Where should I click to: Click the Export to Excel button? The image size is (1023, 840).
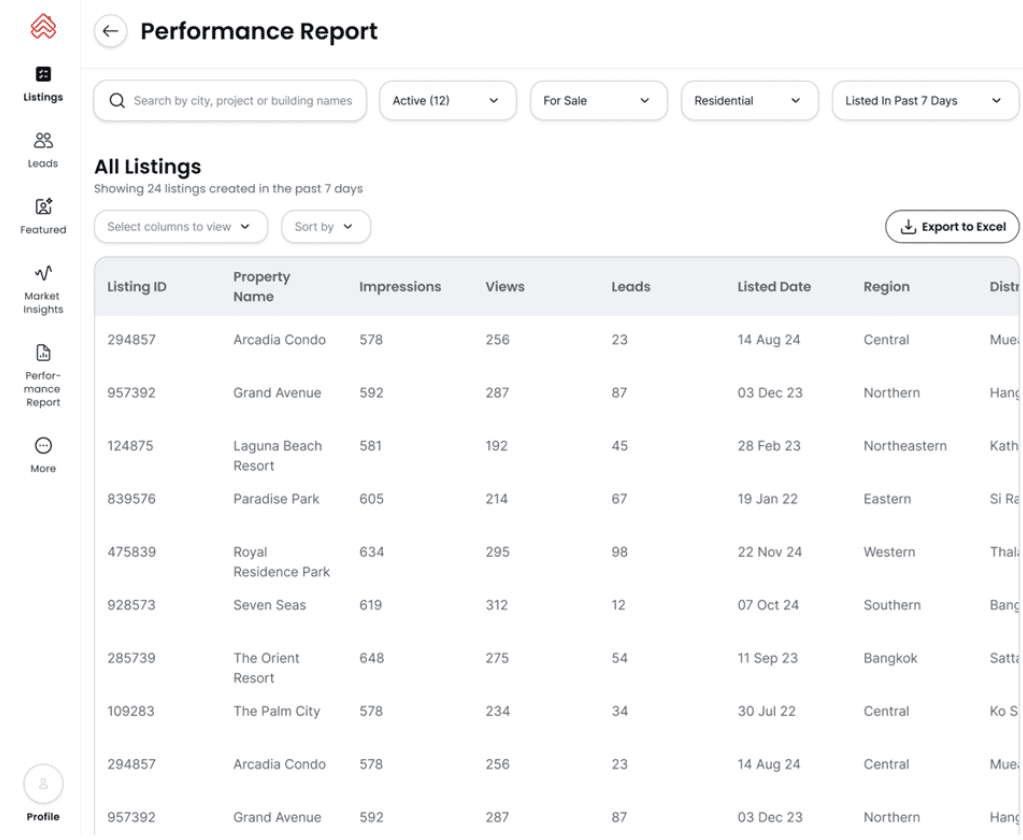coord(952,227)
